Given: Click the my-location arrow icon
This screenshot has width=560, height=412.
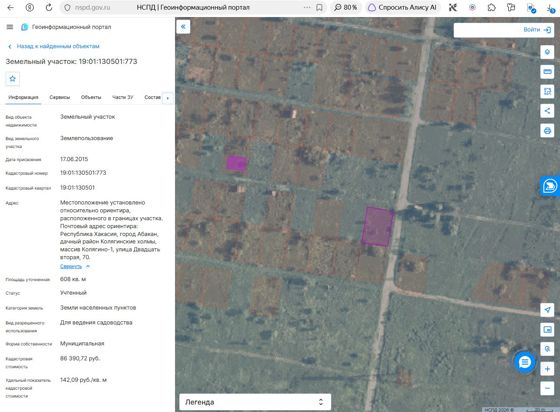Looking at the screenshot, I should point(547,310).
